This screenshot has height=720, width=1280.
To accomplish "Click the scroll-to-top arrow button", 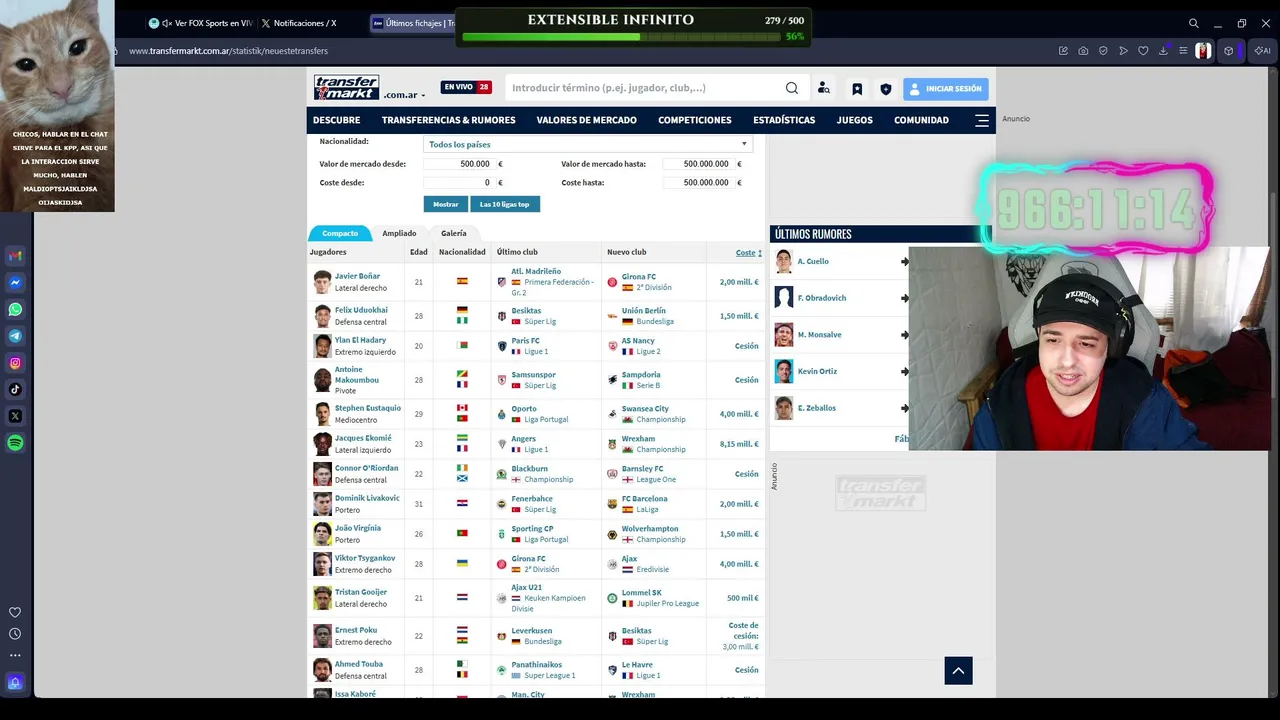I will point(958,671).
